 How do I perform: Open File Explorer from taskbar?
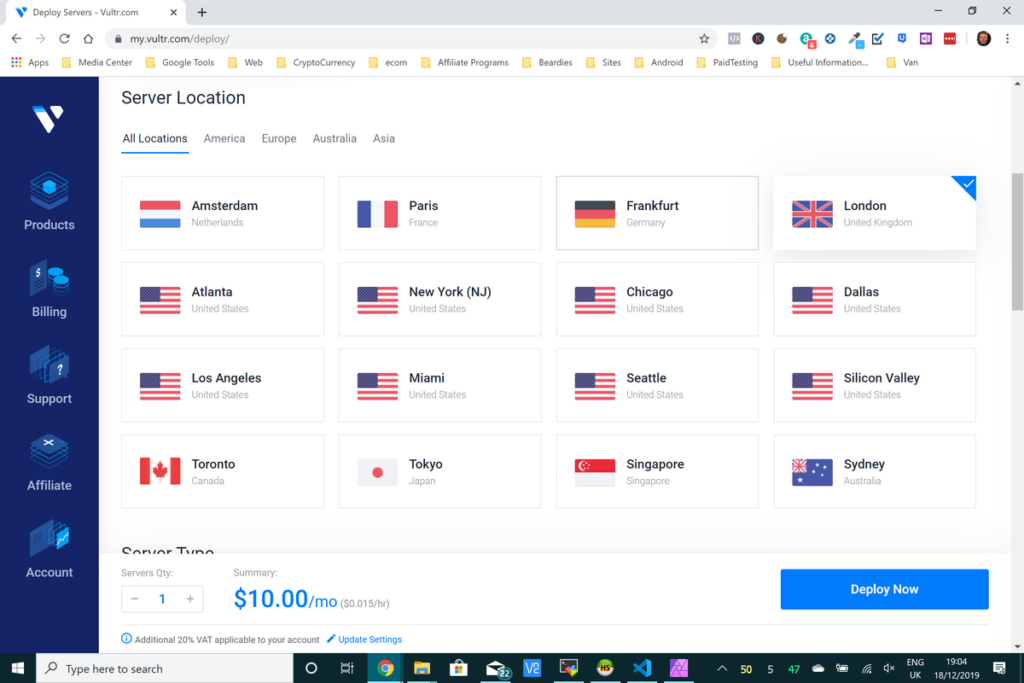pos(422,668)
